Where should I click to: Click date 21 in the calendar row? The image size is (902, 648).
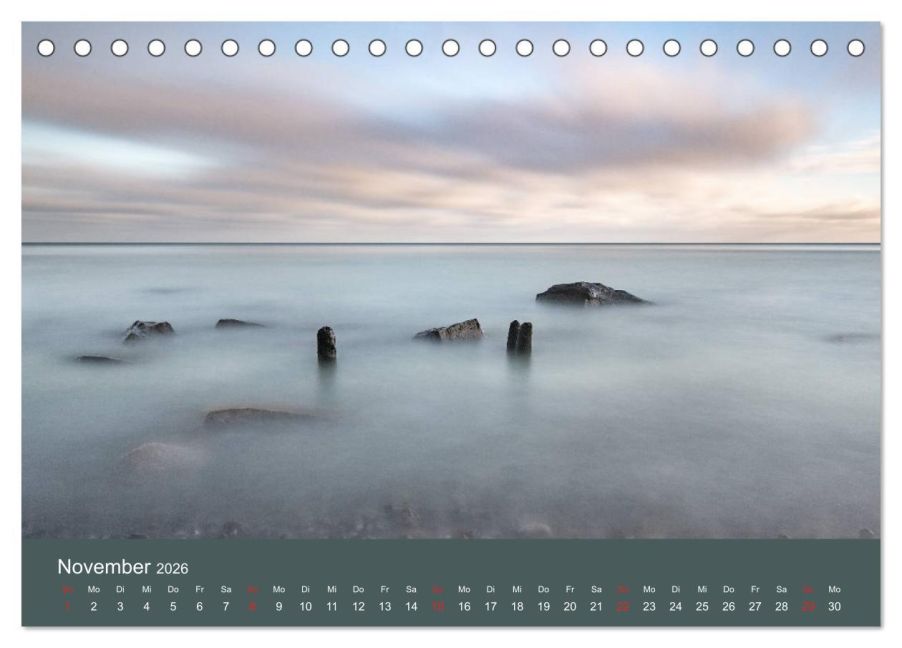point(596,607)
